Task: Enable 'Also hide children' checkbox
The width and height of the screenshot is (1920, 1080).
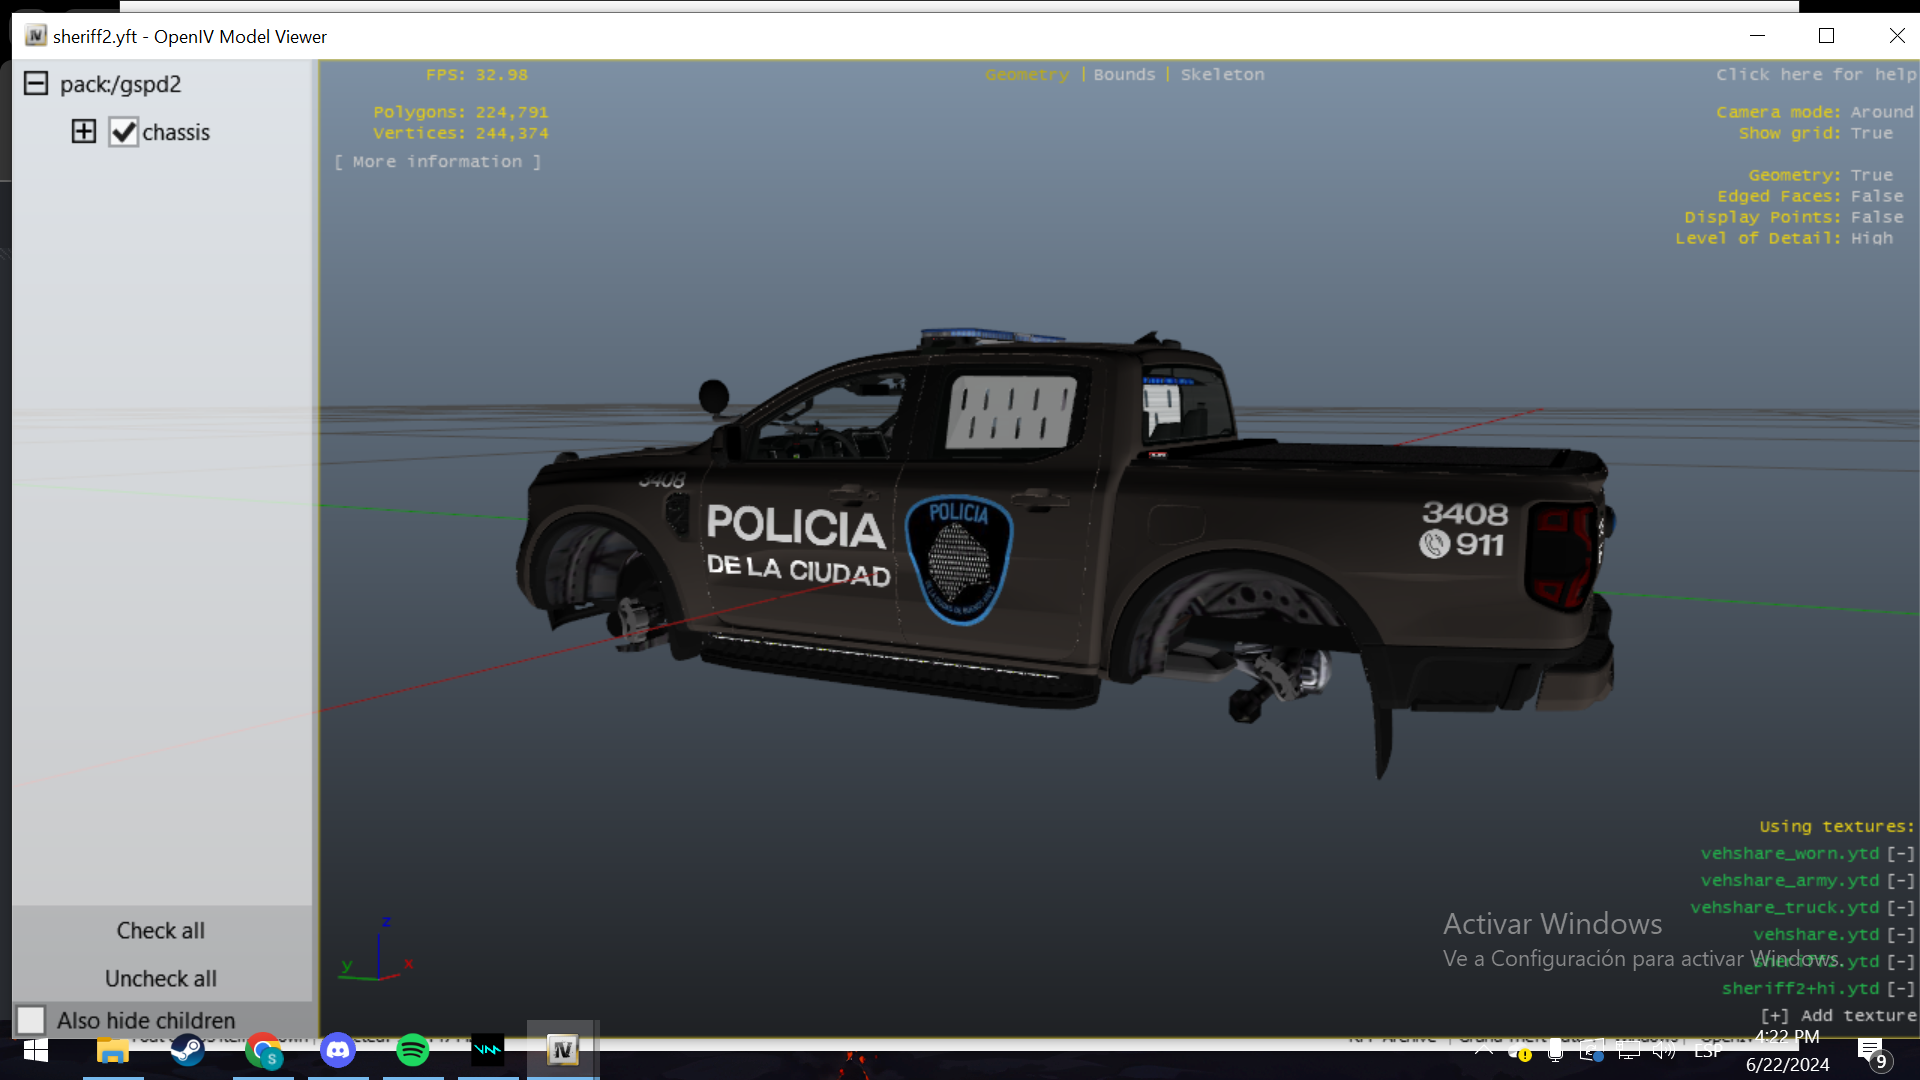Action: 31,1020
